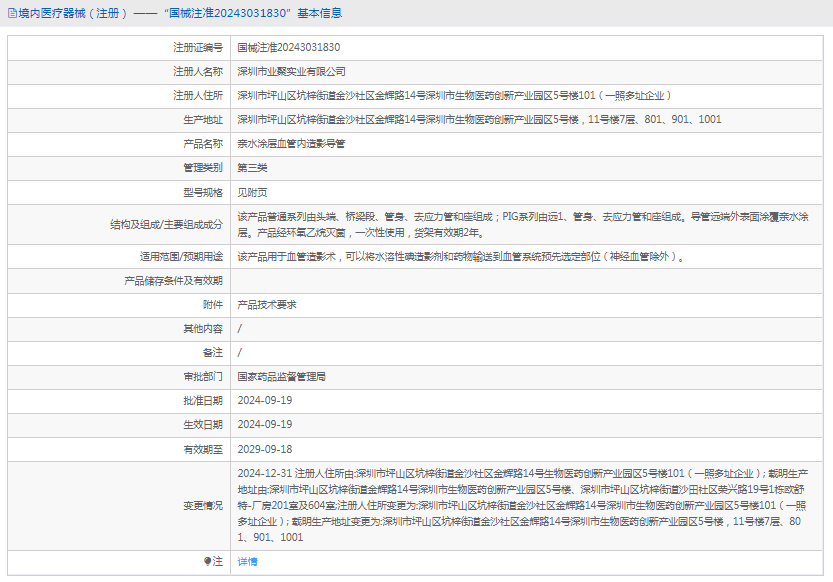Select product name 亲水涂层血管内造影导管
The width and height of the screenshot is (833, 582).
291,144
